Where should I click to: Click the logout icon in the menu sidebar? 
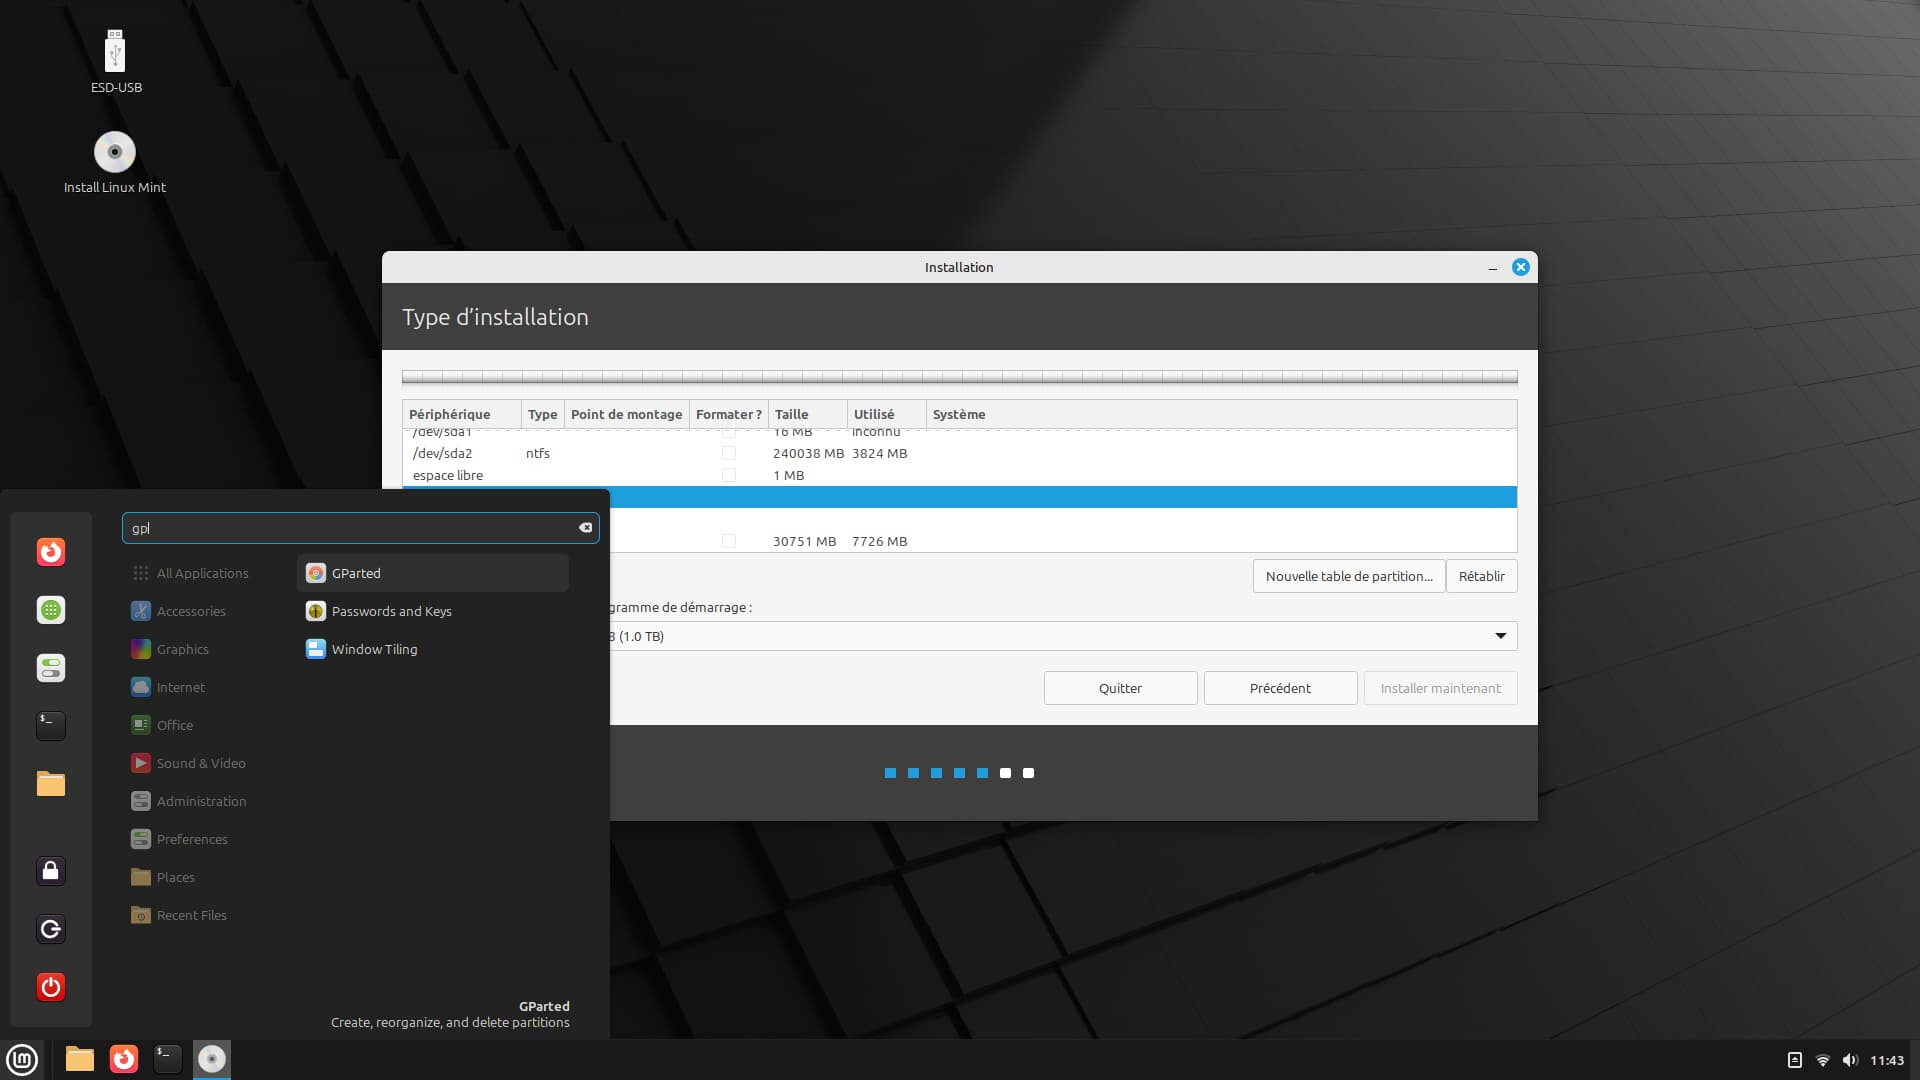[x=51, y=929]
